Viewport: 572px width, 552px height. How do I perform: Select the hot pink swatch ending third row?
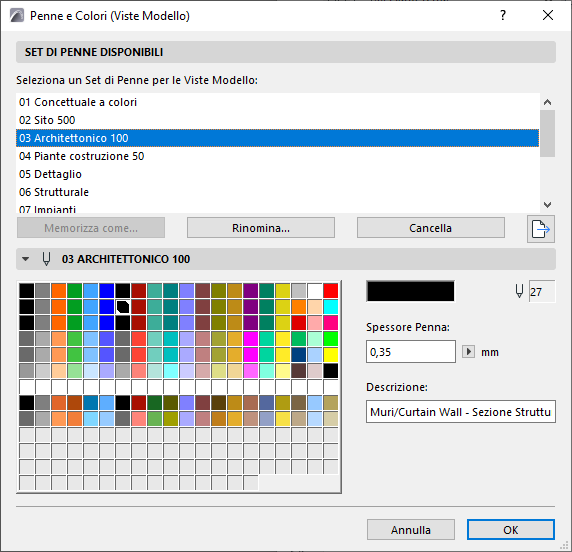[x=331, y=323]
